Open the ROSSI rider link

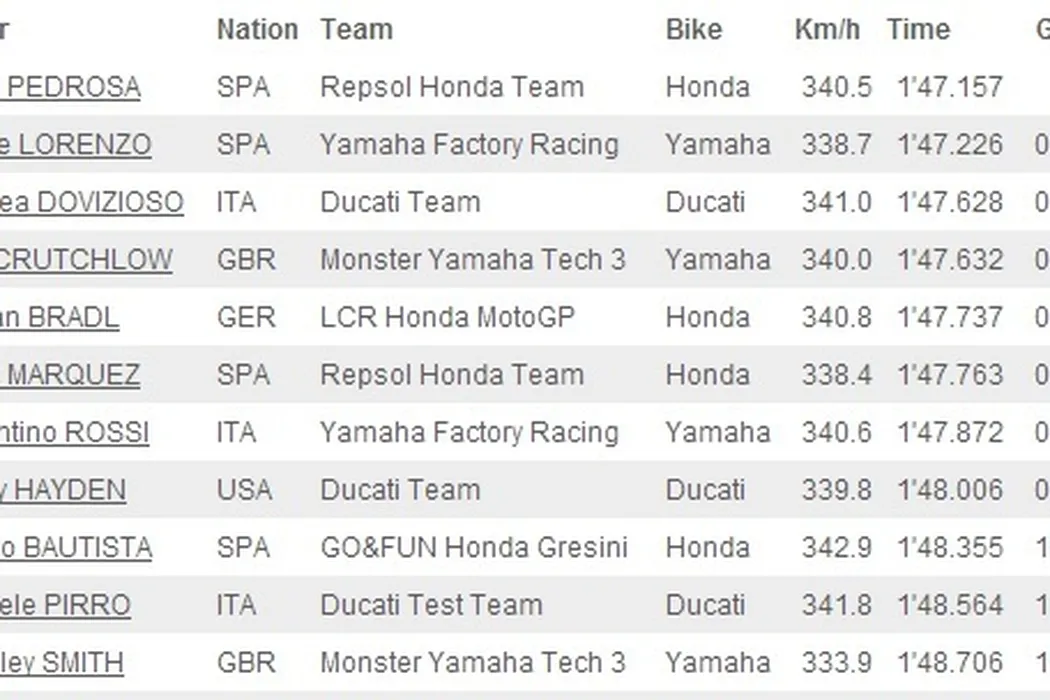coord(75,433)
